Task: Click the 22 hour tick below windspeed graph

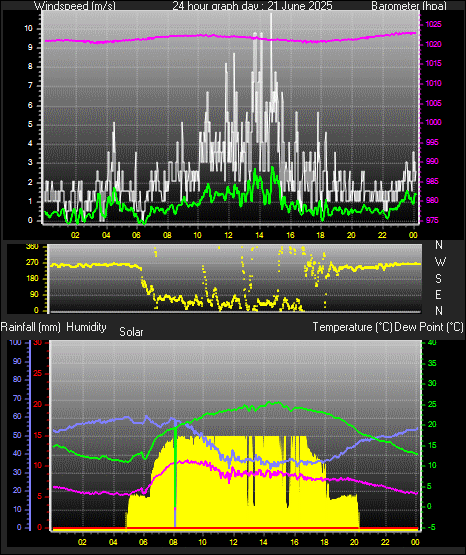Action: click(x=382, y=235)
